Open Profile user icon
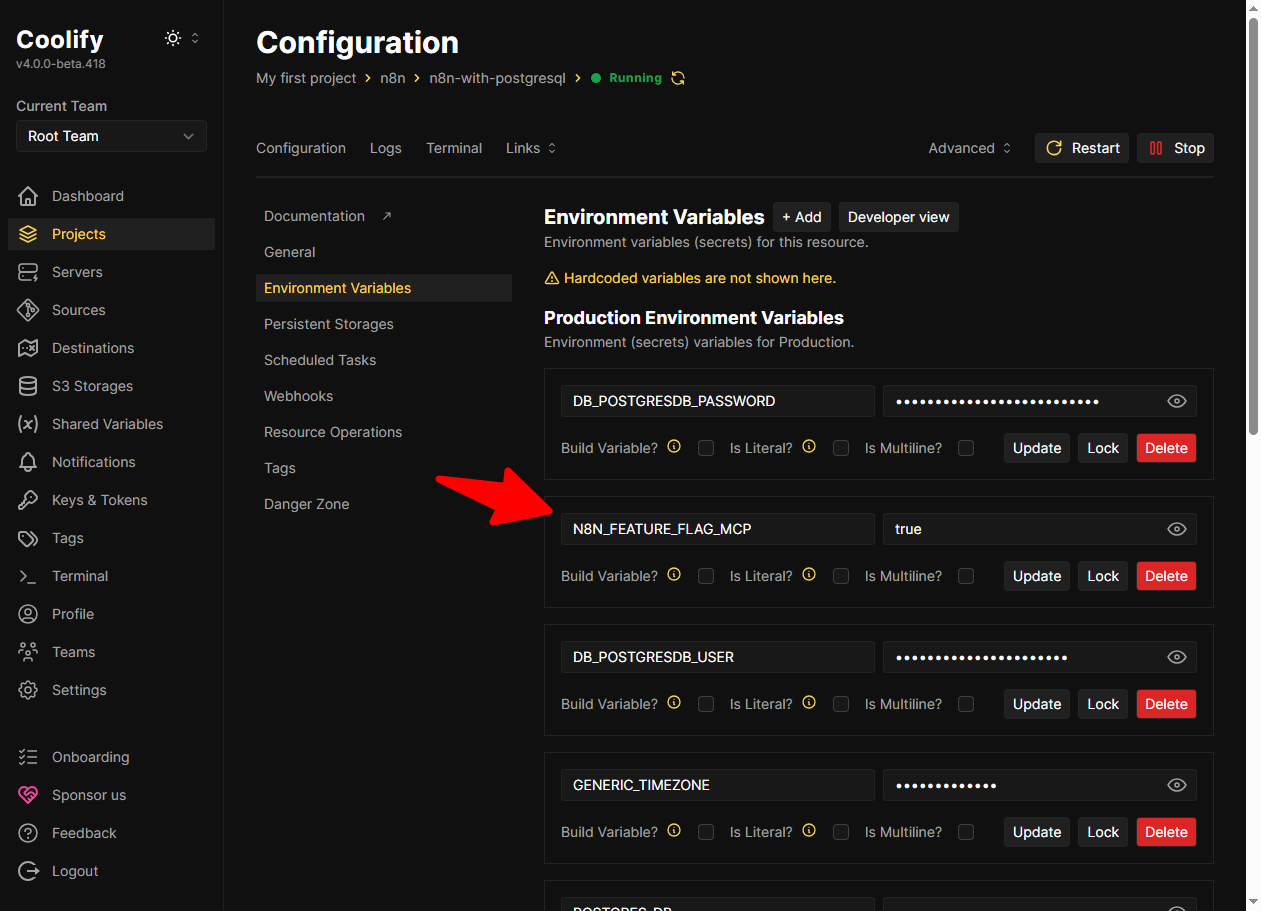 point(28,614)
